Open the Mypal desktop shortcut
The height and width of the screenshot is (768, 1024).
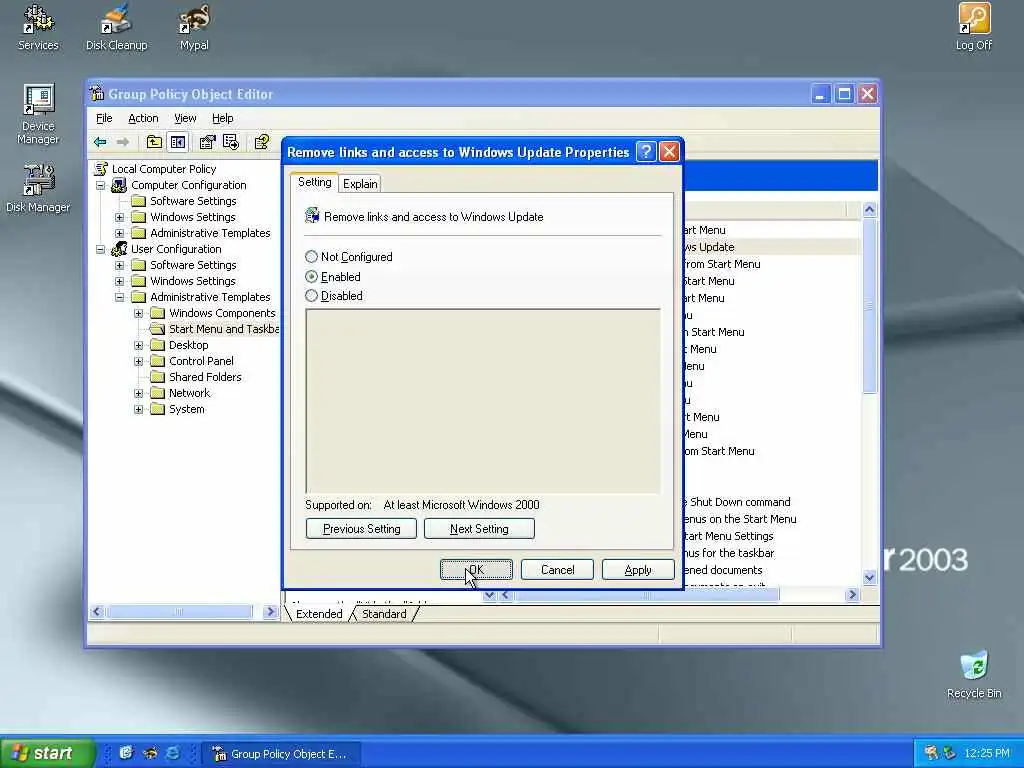click(x=194, y=28)
